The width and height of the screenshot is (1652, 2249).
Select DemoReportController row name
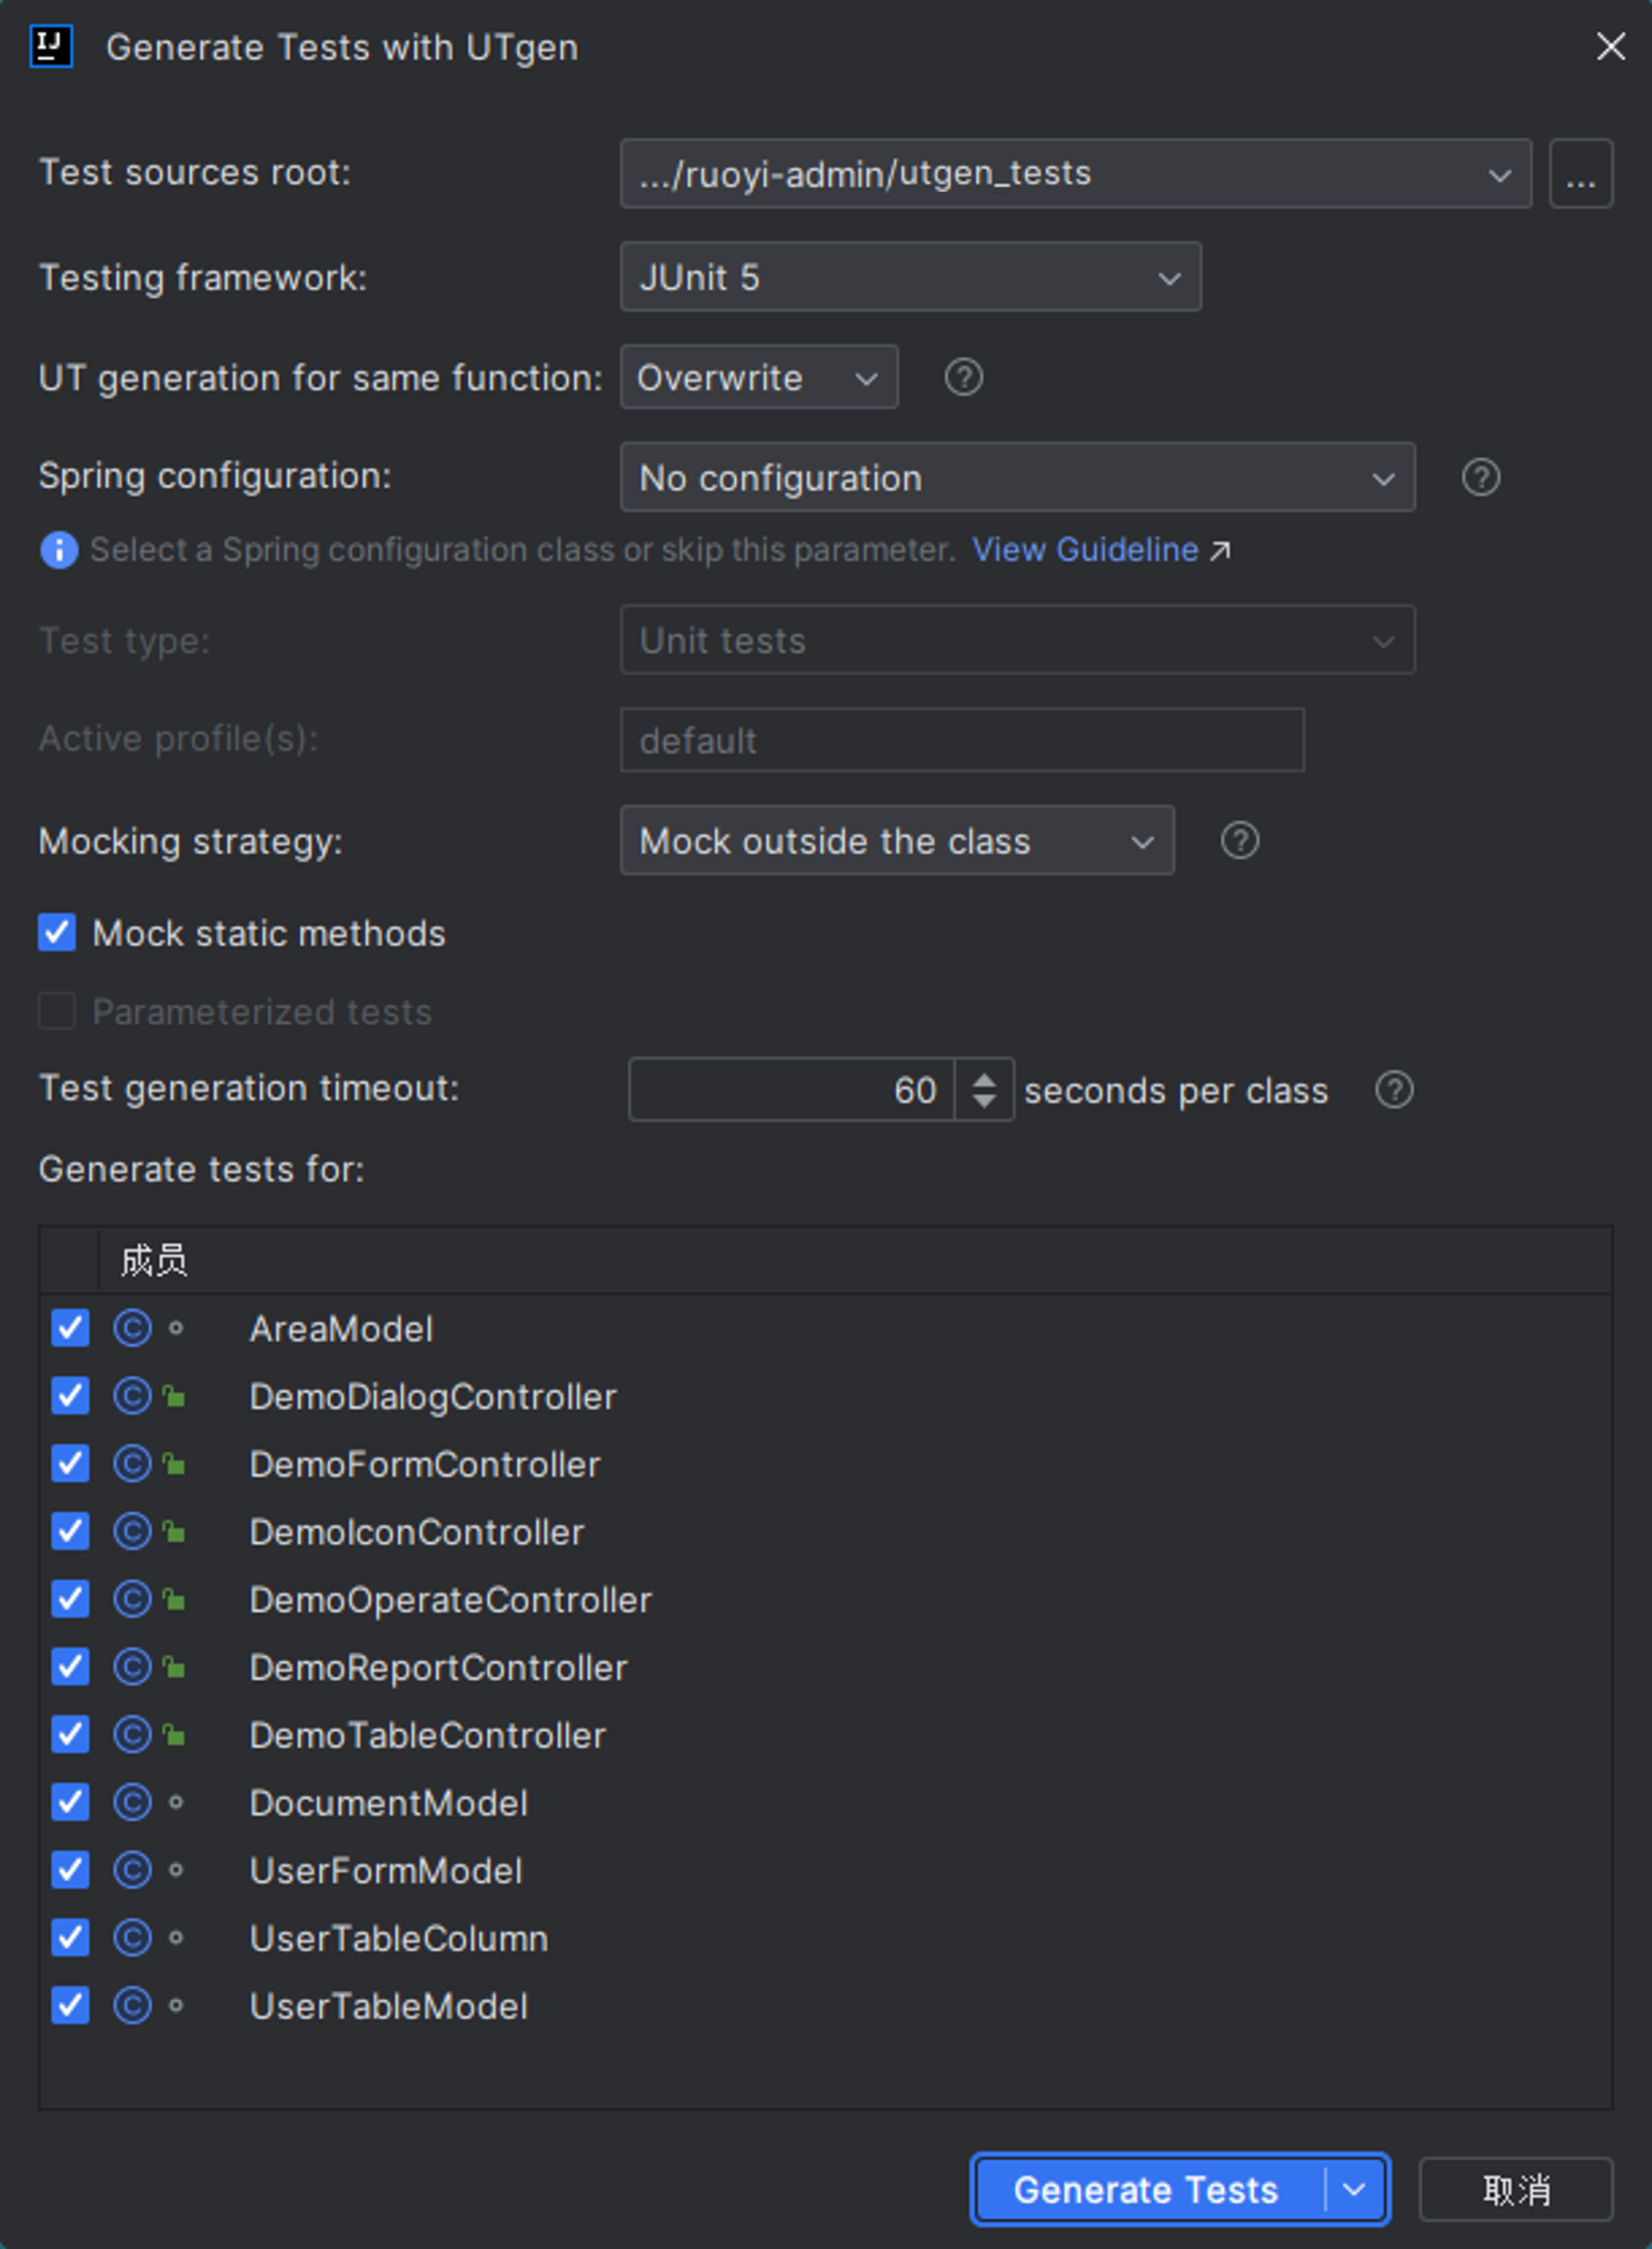438,1667
